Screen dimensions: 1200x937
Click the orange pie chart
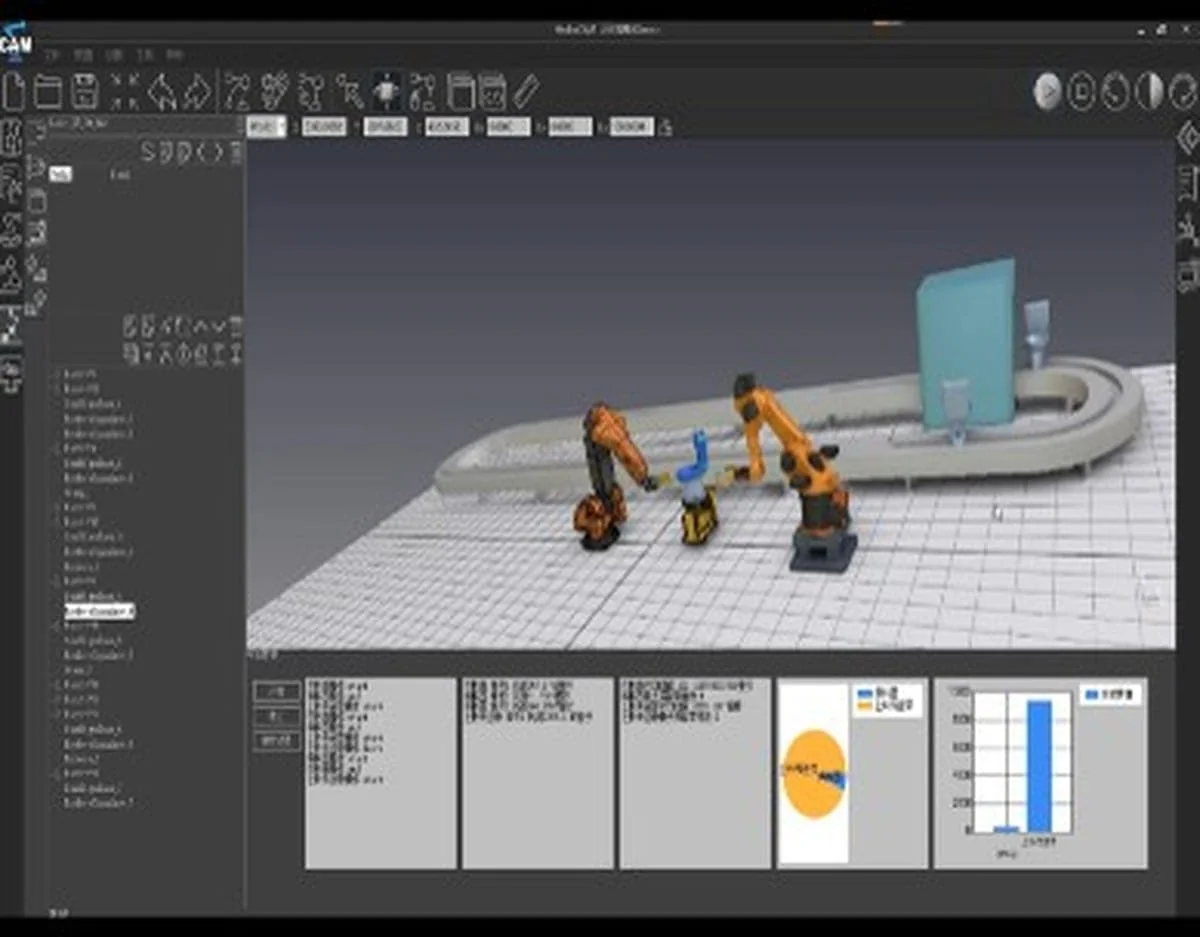pyautogui.click(x=813, y=773)
